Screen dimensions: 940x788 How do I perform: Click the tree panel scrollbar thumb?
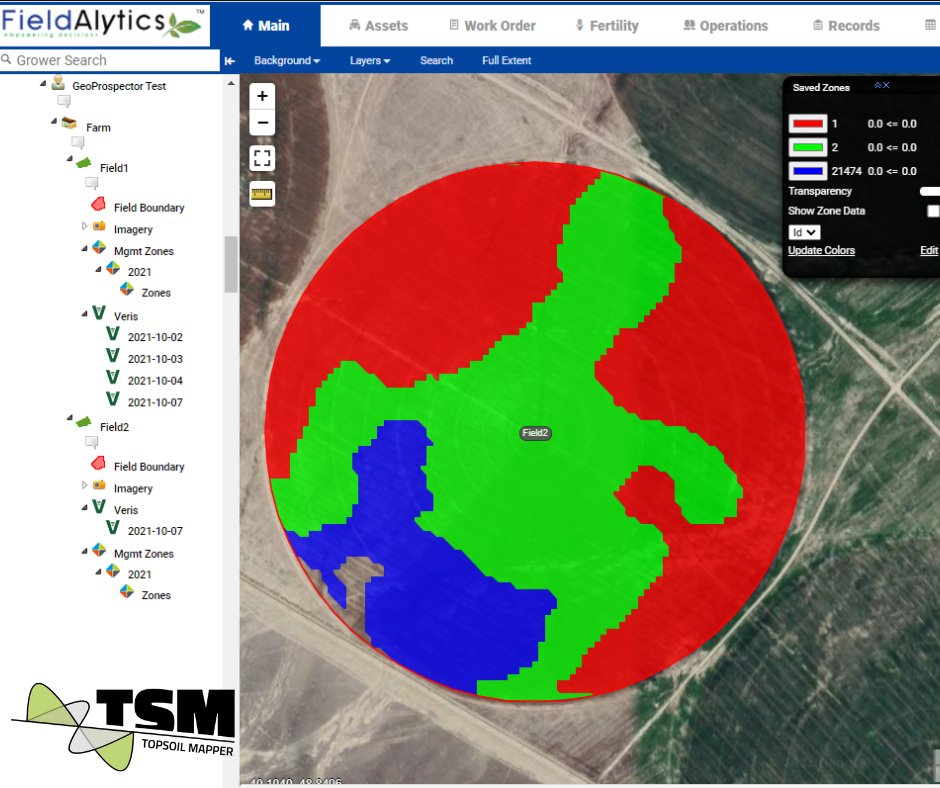point(231,264)
